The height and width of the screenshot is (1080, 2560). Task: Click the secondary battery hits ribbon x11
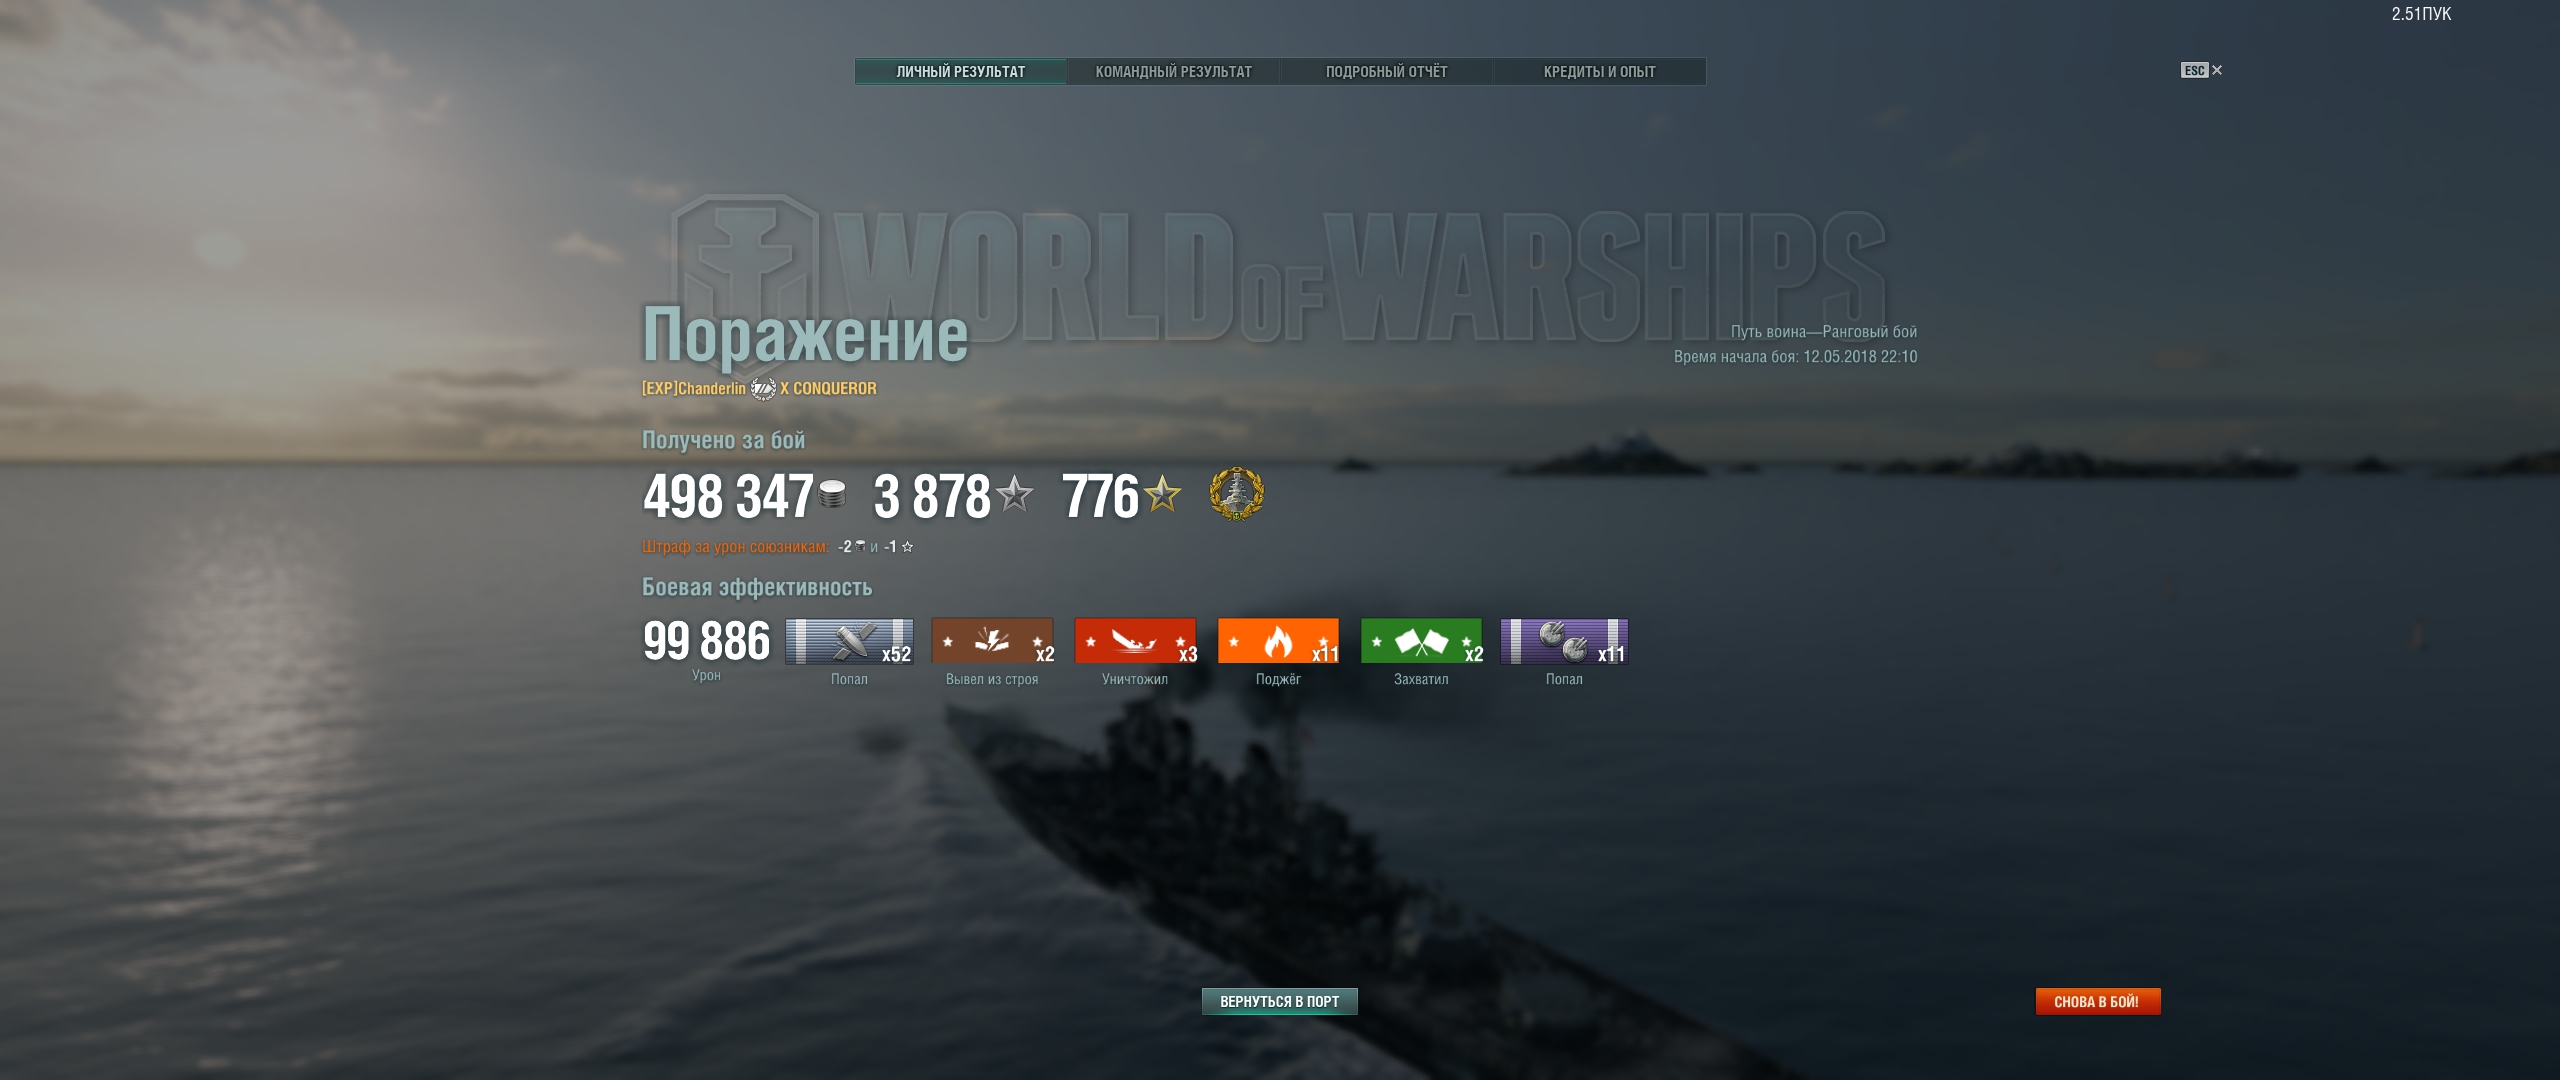[x=1564, y=641]
